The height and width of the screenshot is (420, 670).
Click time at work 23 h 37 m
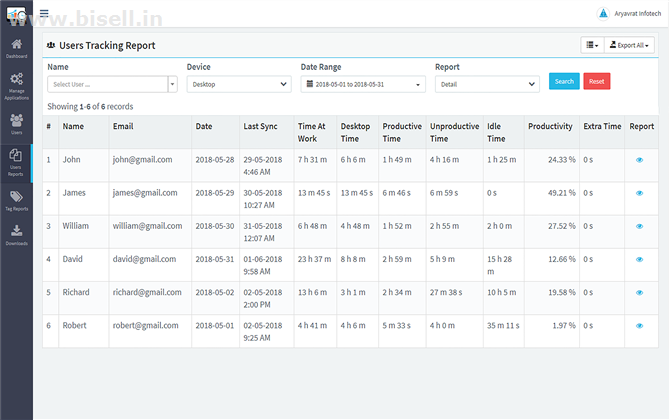(314, 259)
